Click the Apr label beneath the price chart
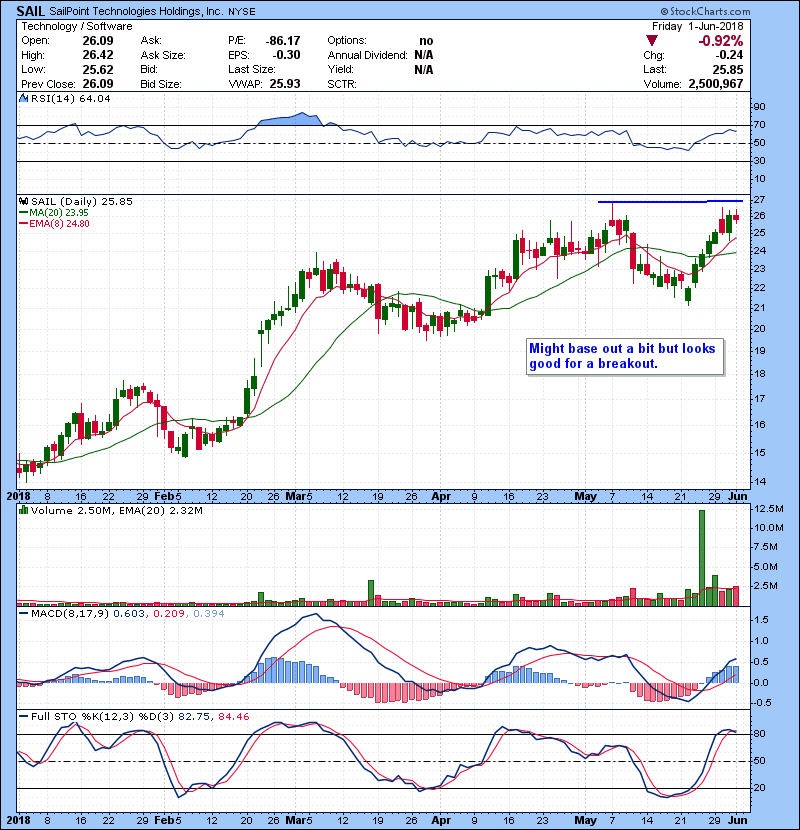Screen dimensions: 800x830 (441, 497)
